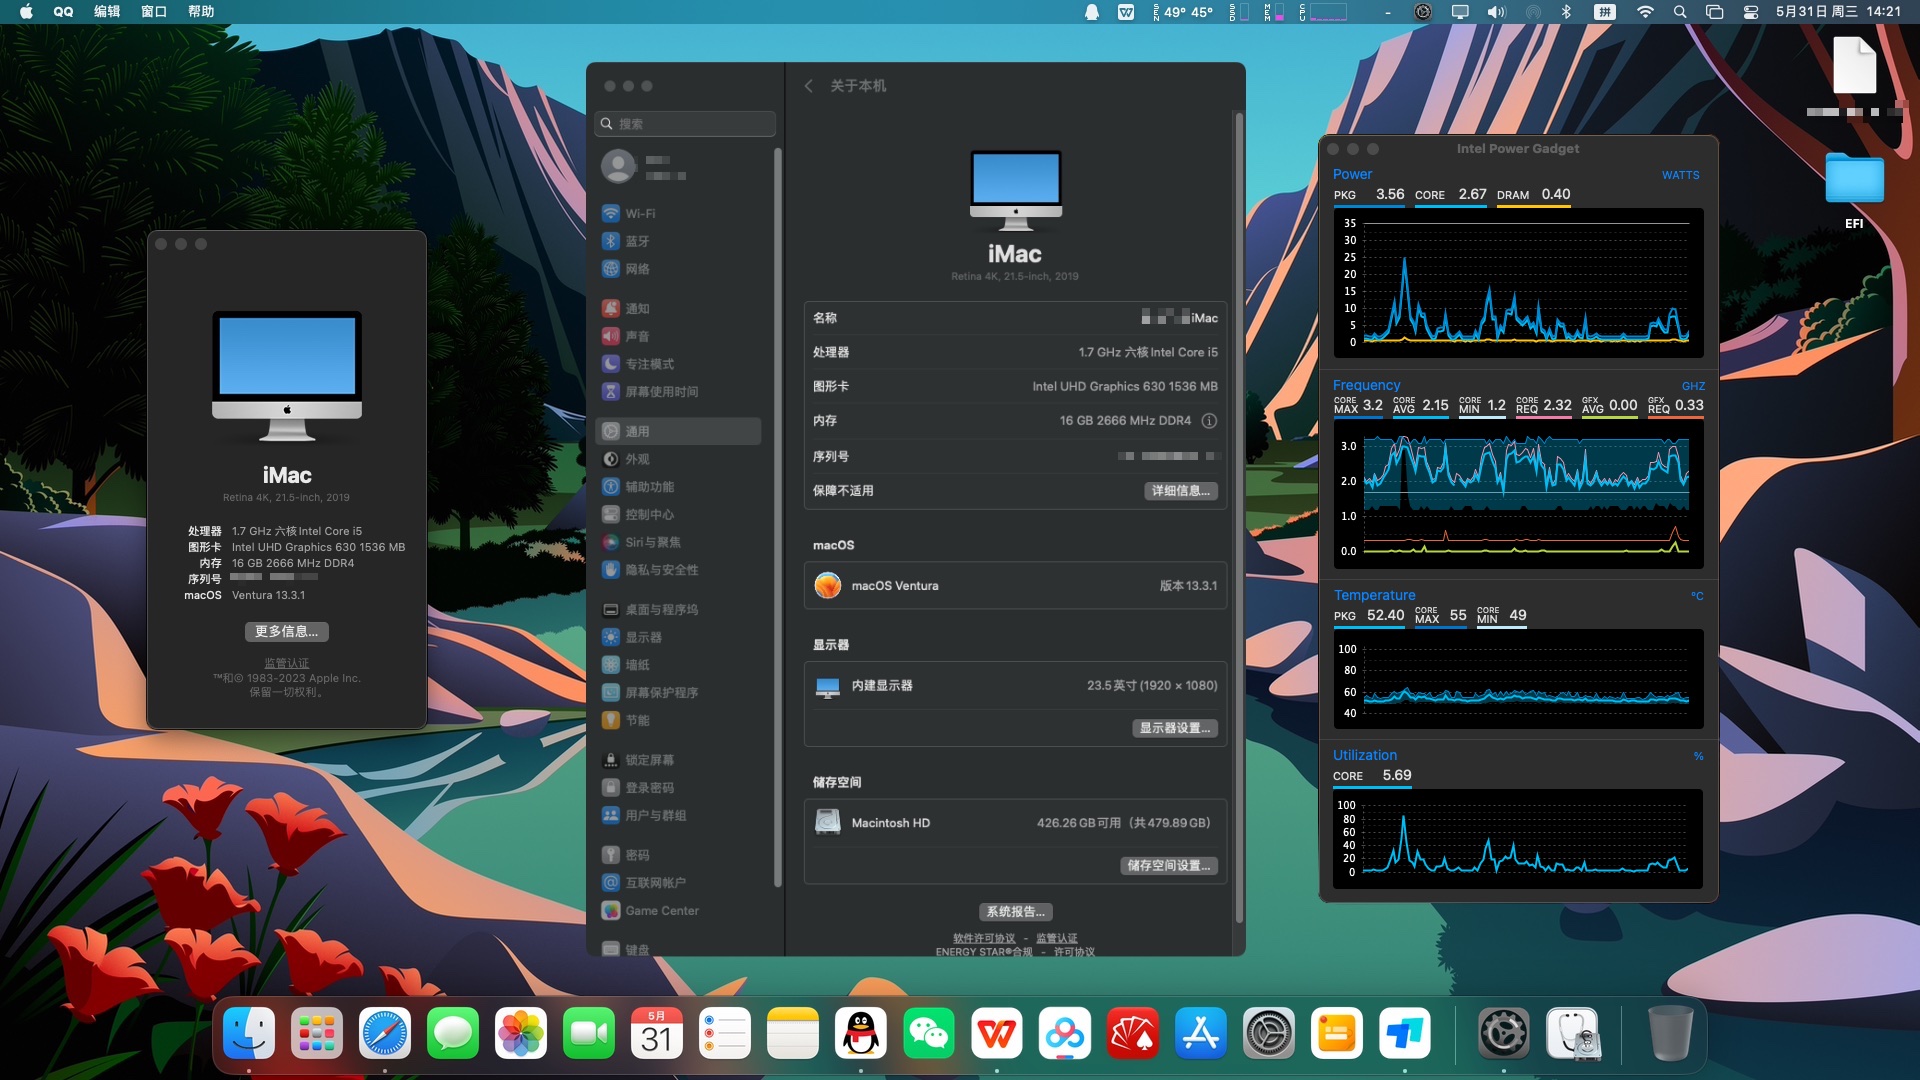
Task: Go back using the chevron beside 关于本机
Action: tap(808, 86)
